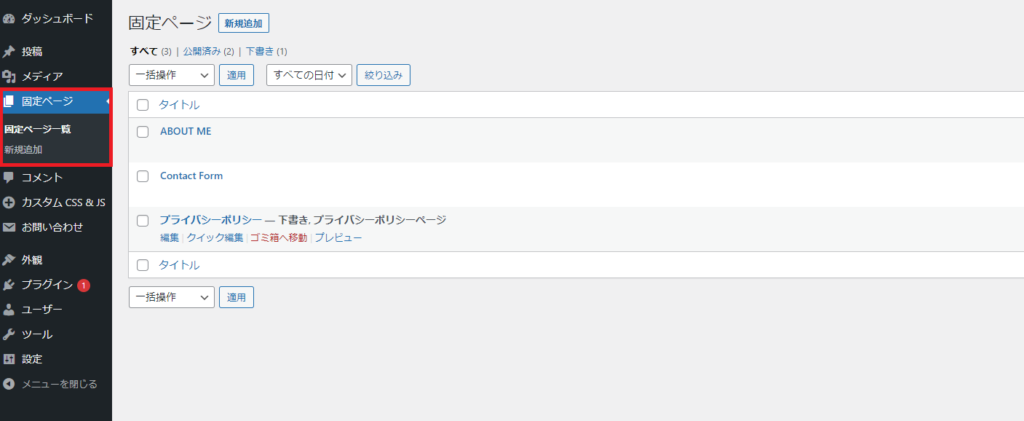
Task: Check the Contact Form row checkbox
Action: click(x=142, y=176)
